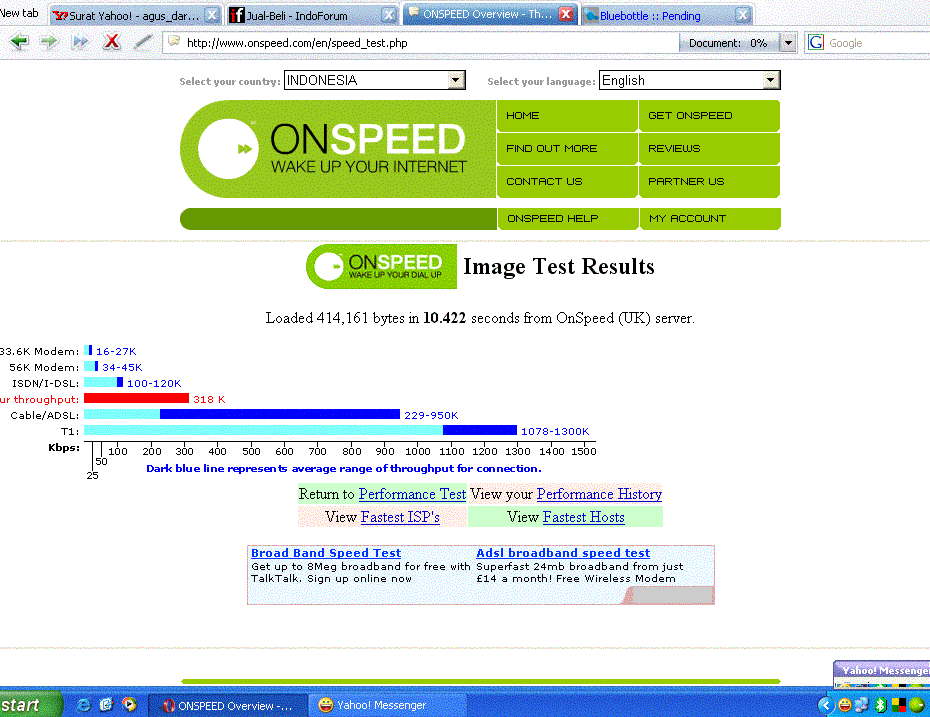Click the green Back arrow
This screenshot has height=717, width=930.
(x=19, y=42)
